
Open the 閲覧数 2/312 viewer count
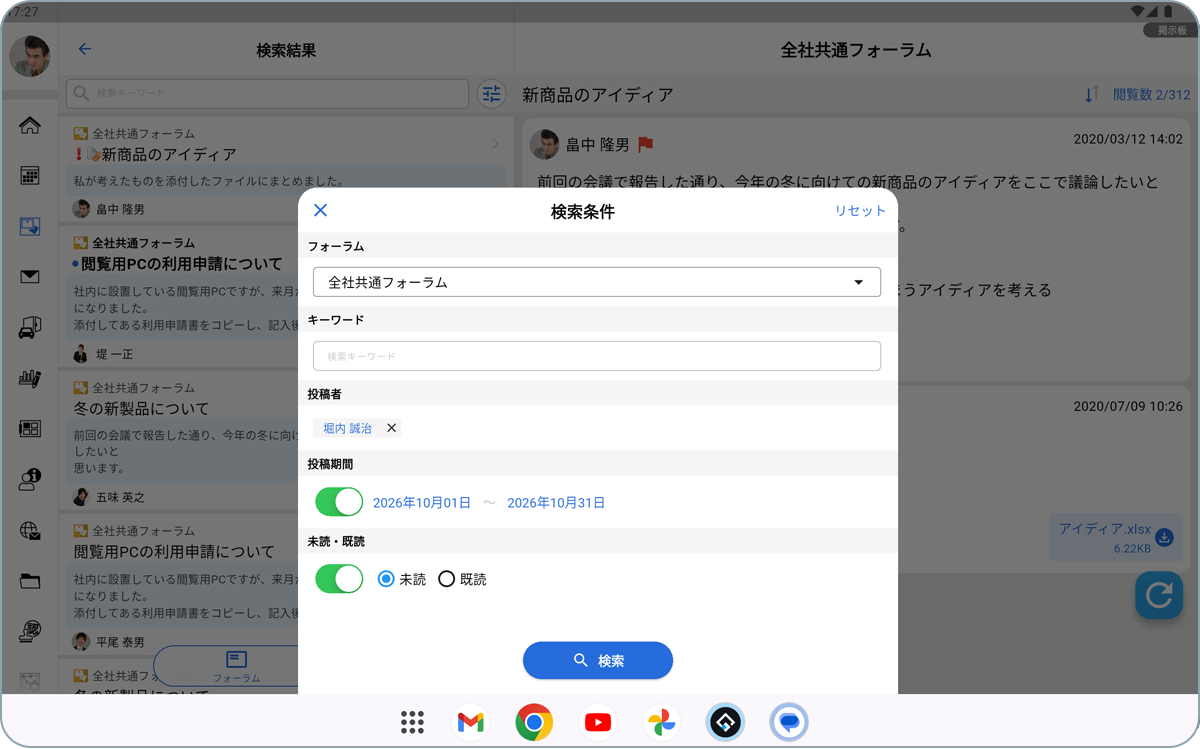pyautogui.click(x=1152, y=95)
